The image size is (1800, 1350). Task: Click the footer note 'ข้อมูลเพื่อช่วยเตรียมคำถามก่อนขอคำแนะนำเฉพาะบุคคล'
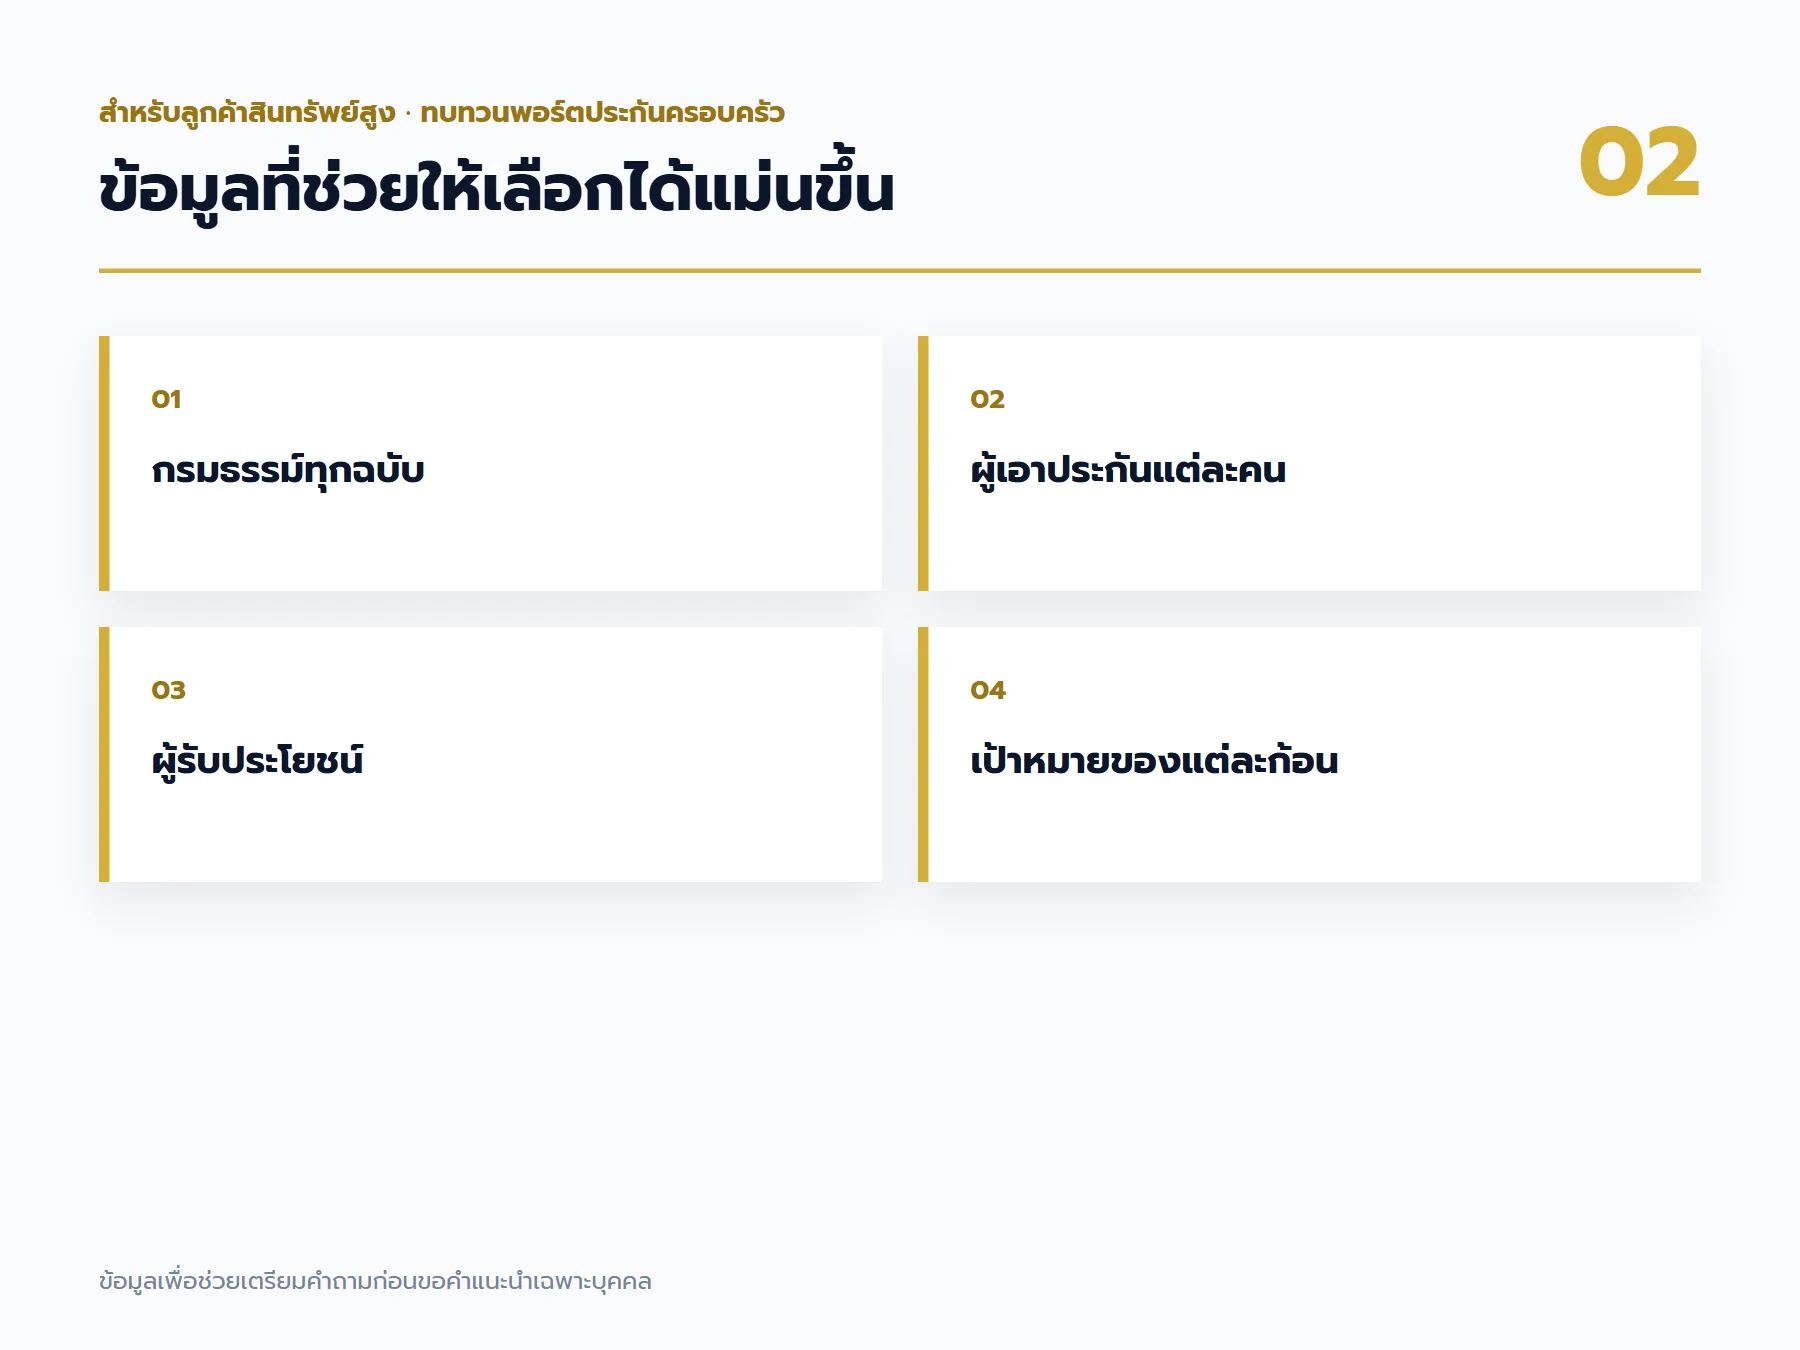tap(375, 1281)
